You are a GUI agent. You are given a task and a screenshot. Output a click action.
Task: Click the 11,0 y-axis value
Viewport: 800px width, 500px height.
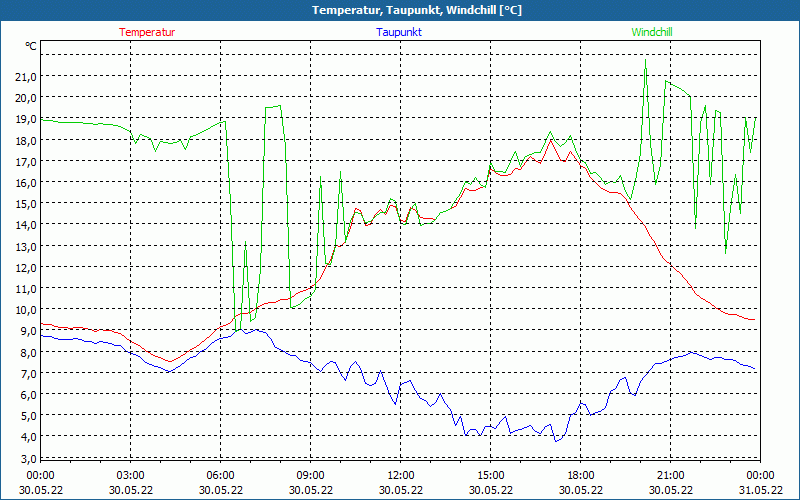[26, 289]
